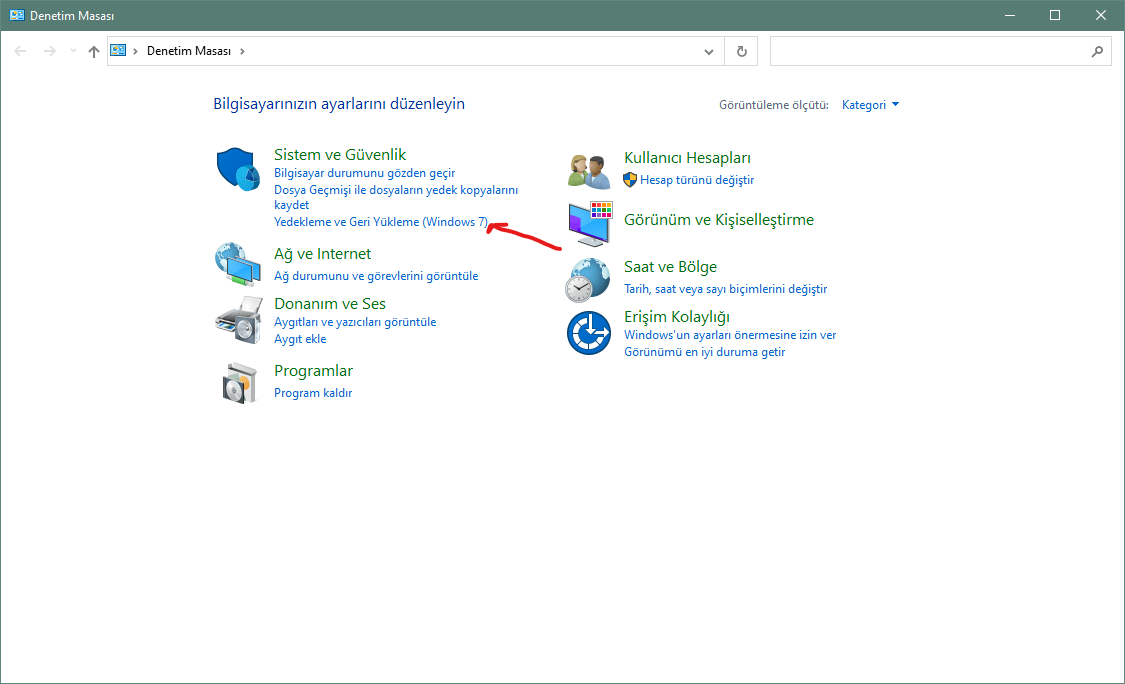
Task: Open Görünüm ve Kişiselleştirme category
Action: coord(719,220)
